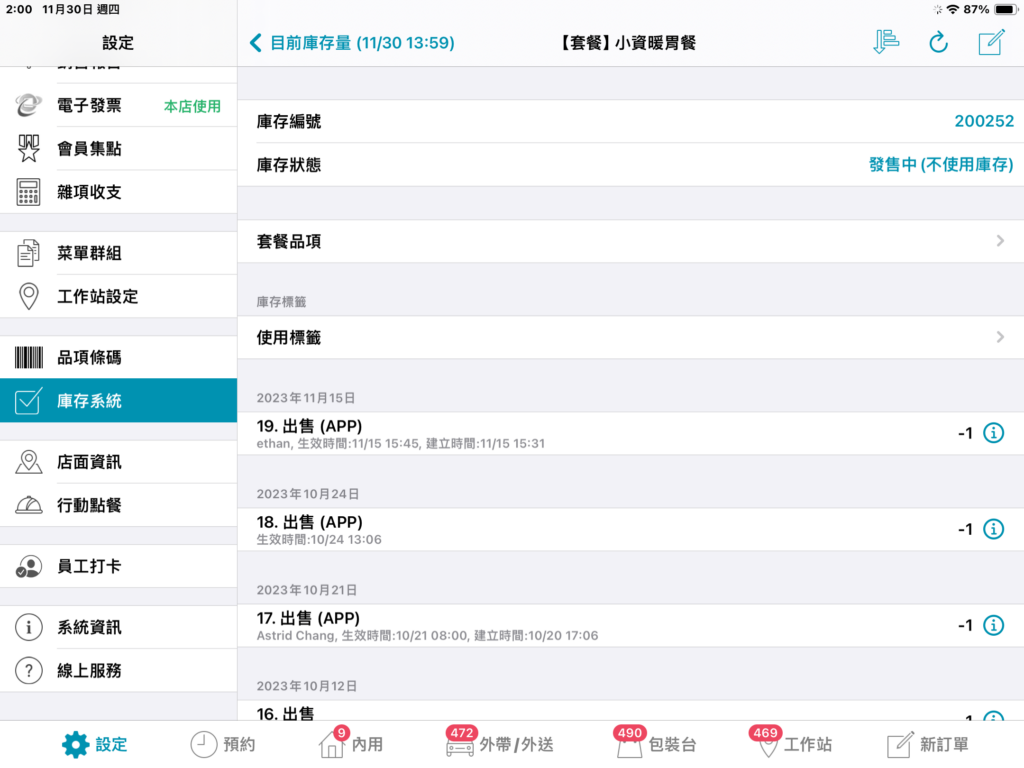Open 電子發票 settings
The width and height of the screenshot is (1024, 768).
(118, 105)
